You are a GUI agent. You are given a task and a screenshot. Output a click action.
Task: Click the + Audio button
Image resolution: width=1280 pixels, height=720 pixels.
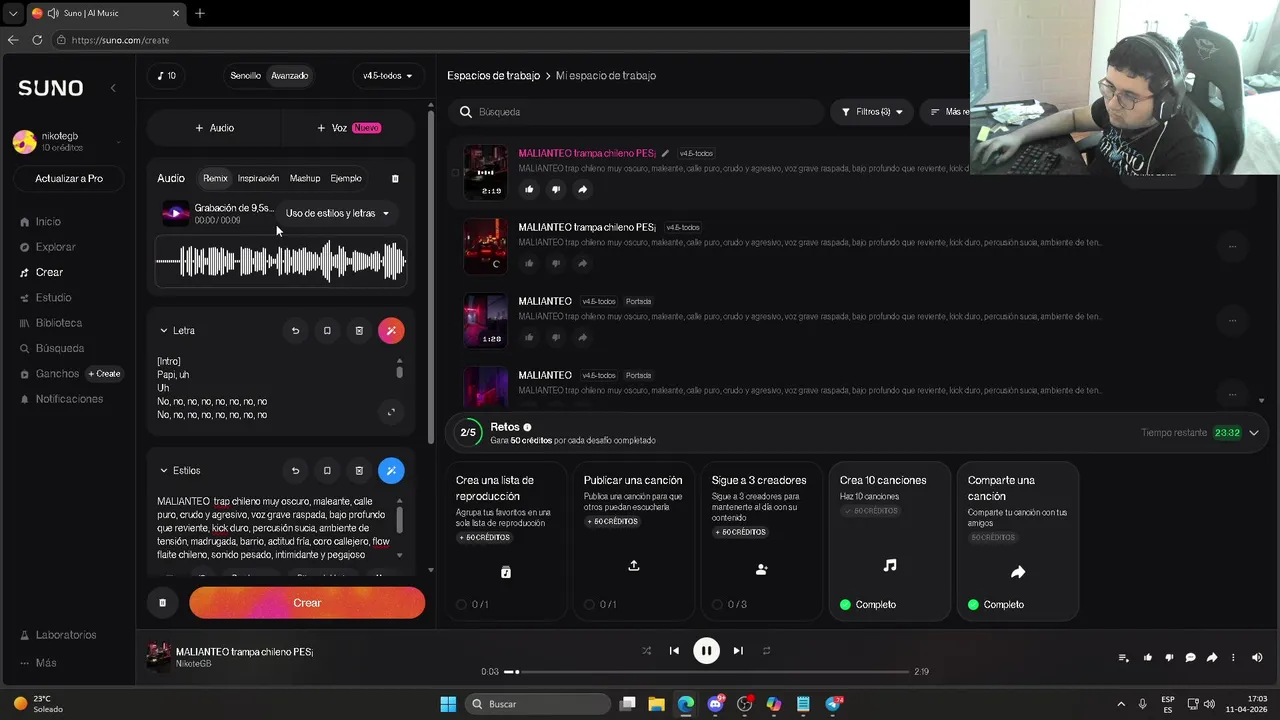tap(214, 128)
